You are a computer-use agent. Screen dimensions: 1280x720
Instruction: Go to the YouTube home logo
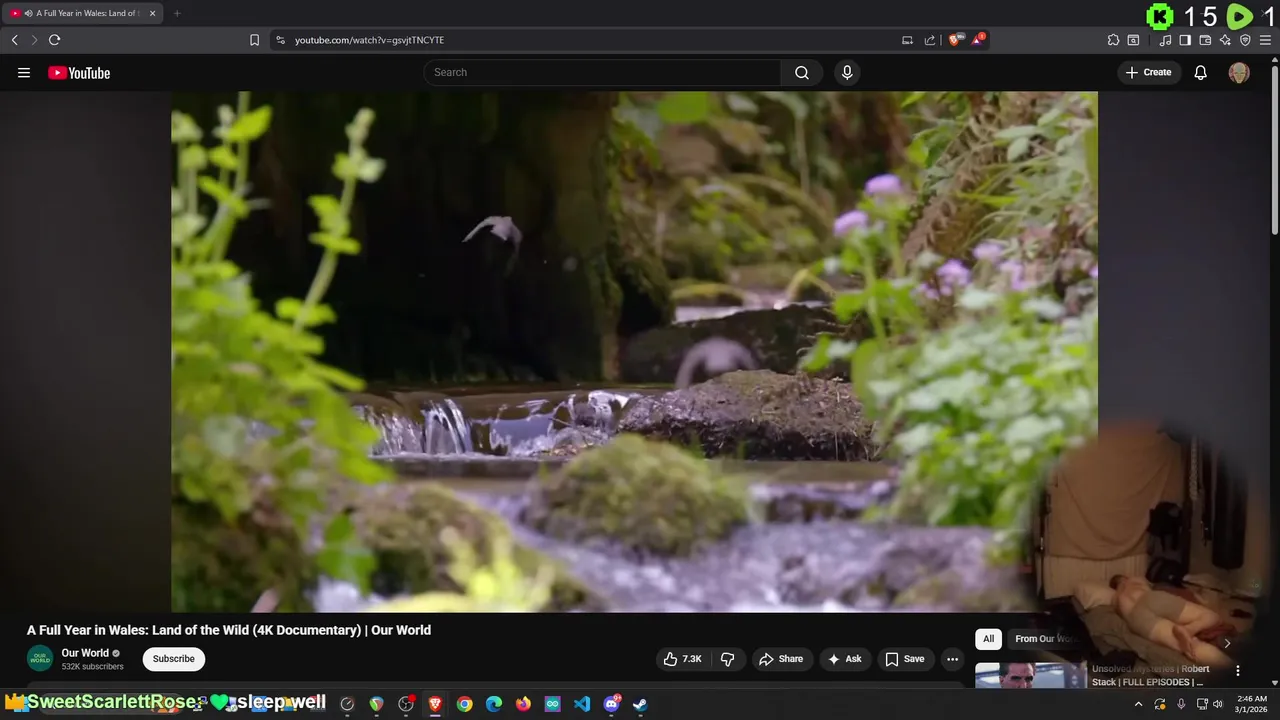[79, 73]
